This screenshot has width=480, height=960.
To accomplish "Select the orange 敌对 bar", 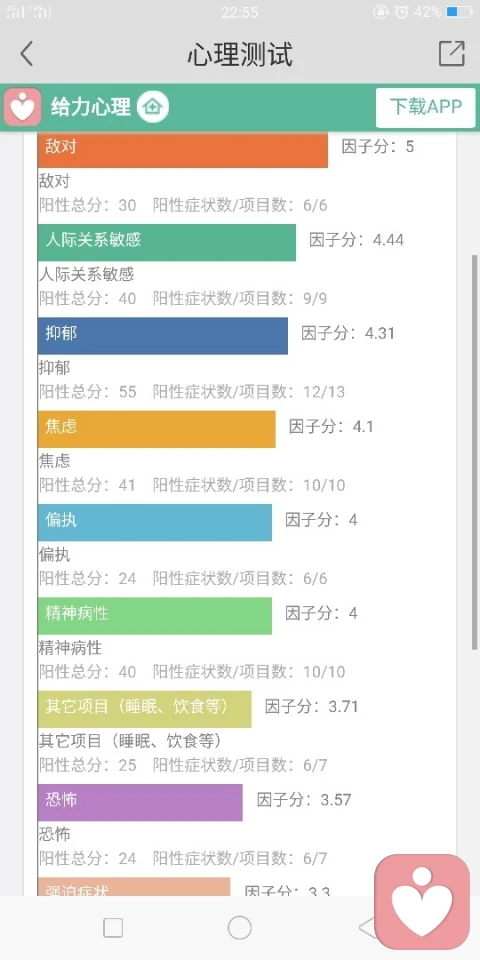I will (x=182, y=150).
